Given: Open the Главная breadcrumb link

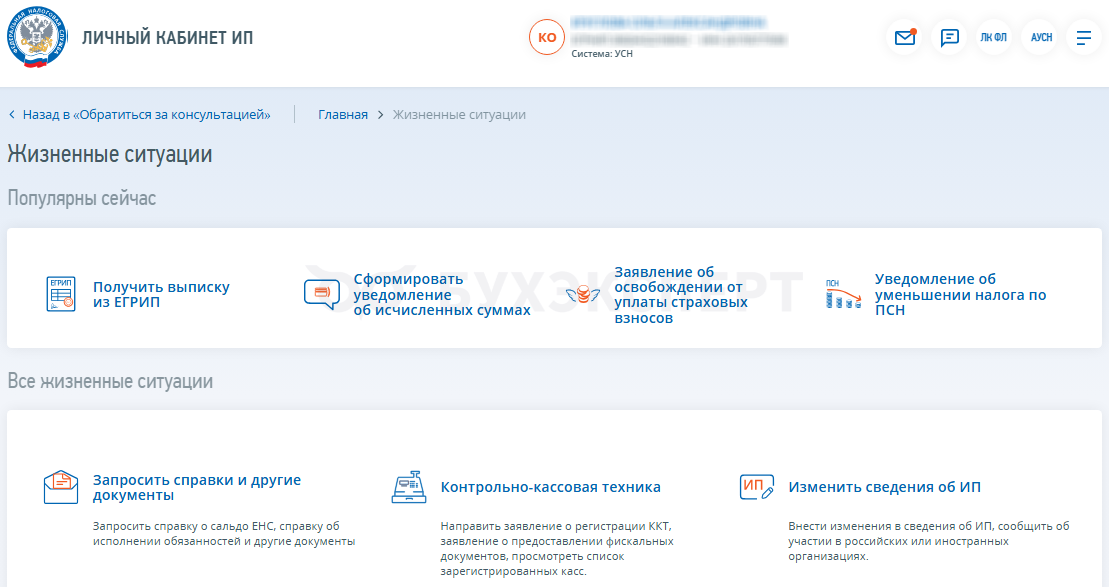Looking at the screenshot, I should point(343,115).
